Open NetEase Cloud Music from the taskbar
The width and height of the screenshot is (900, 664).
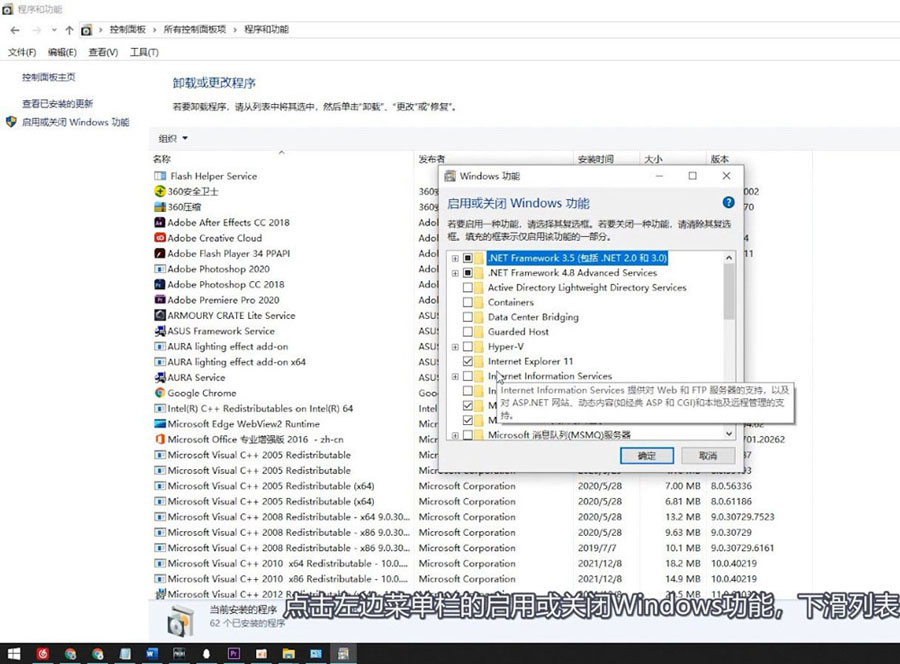click(x=42, y=654)
